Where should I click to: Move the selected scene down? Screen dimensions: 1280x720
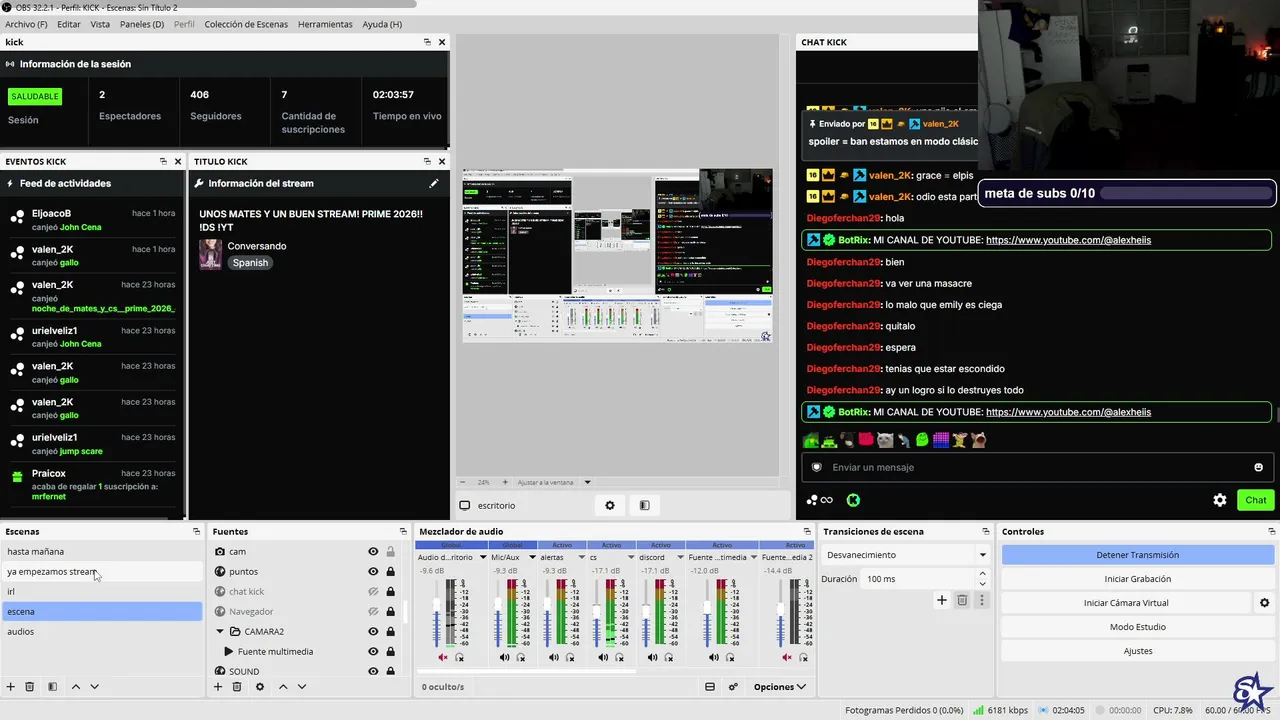tap(94, 687)
